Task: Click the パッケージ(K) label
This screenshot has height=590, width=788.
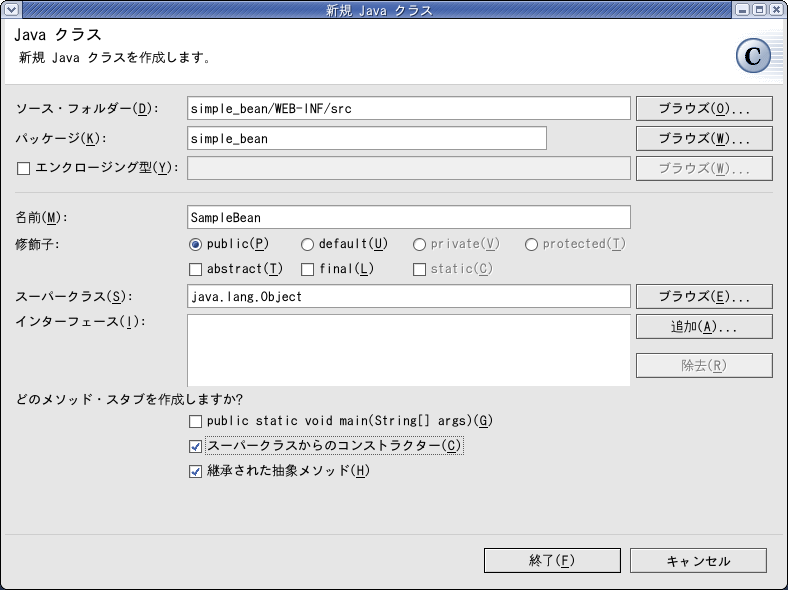Action: click(61, 138)
